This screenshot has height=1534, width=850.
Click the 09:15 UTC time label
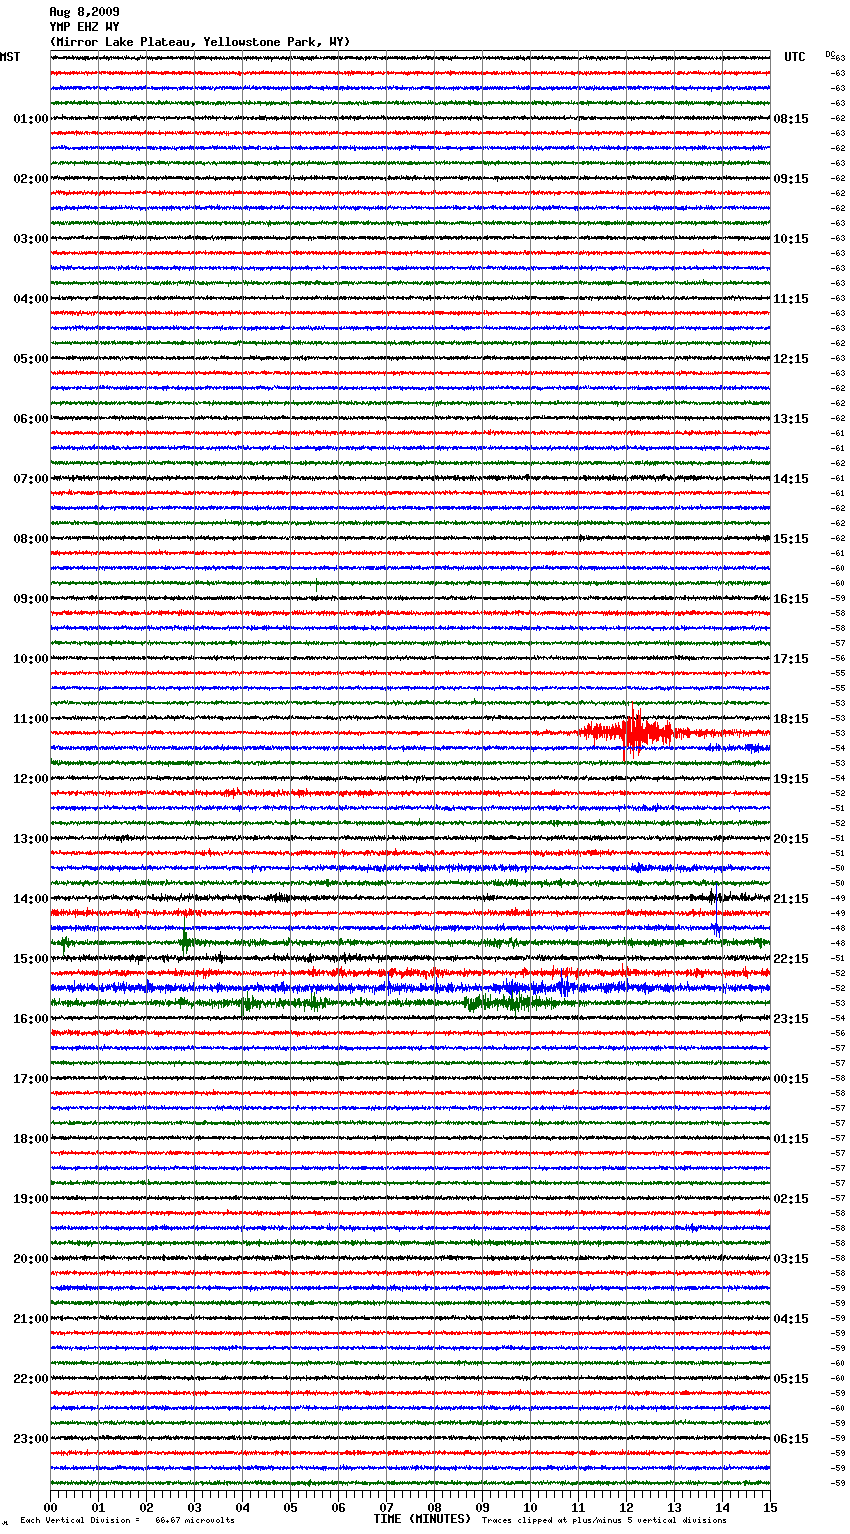point(791,179)
